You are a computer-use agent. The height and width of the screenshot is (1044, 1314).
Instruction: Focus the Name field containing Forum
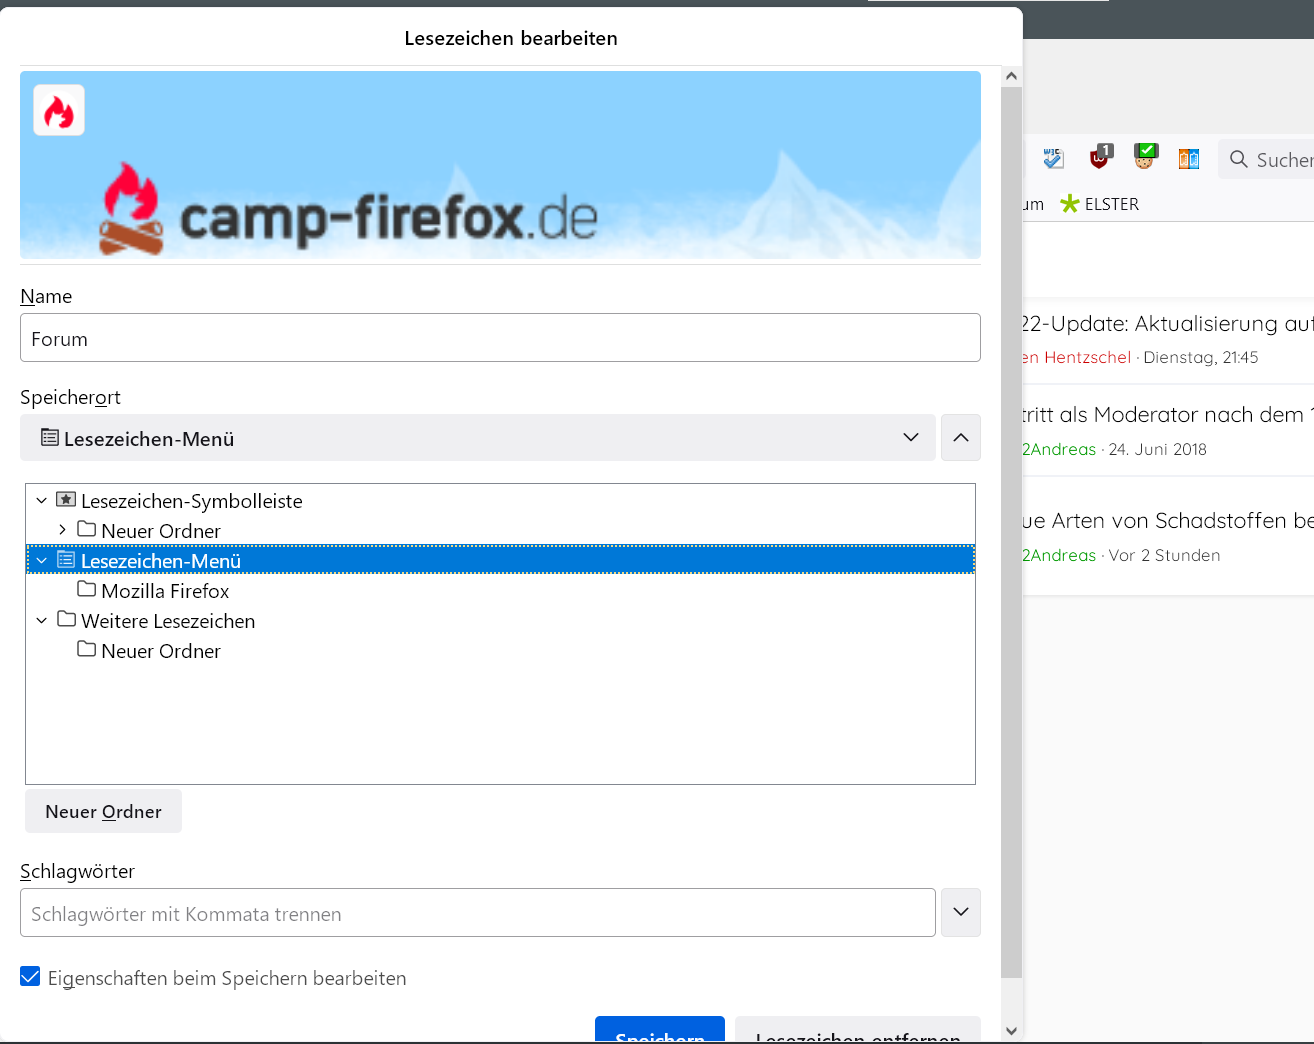500,338
